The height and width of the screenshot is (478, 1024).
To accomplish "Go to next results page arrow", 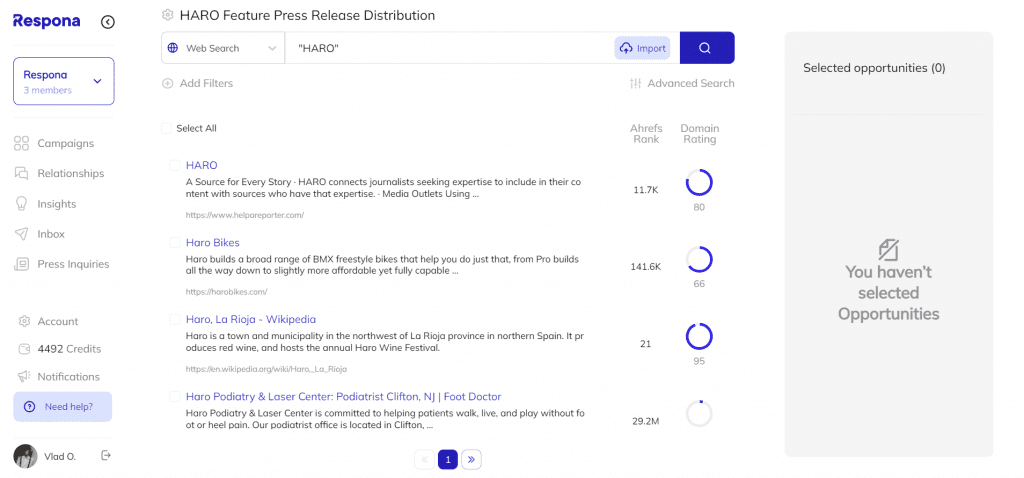I will [x=472, y=460].
